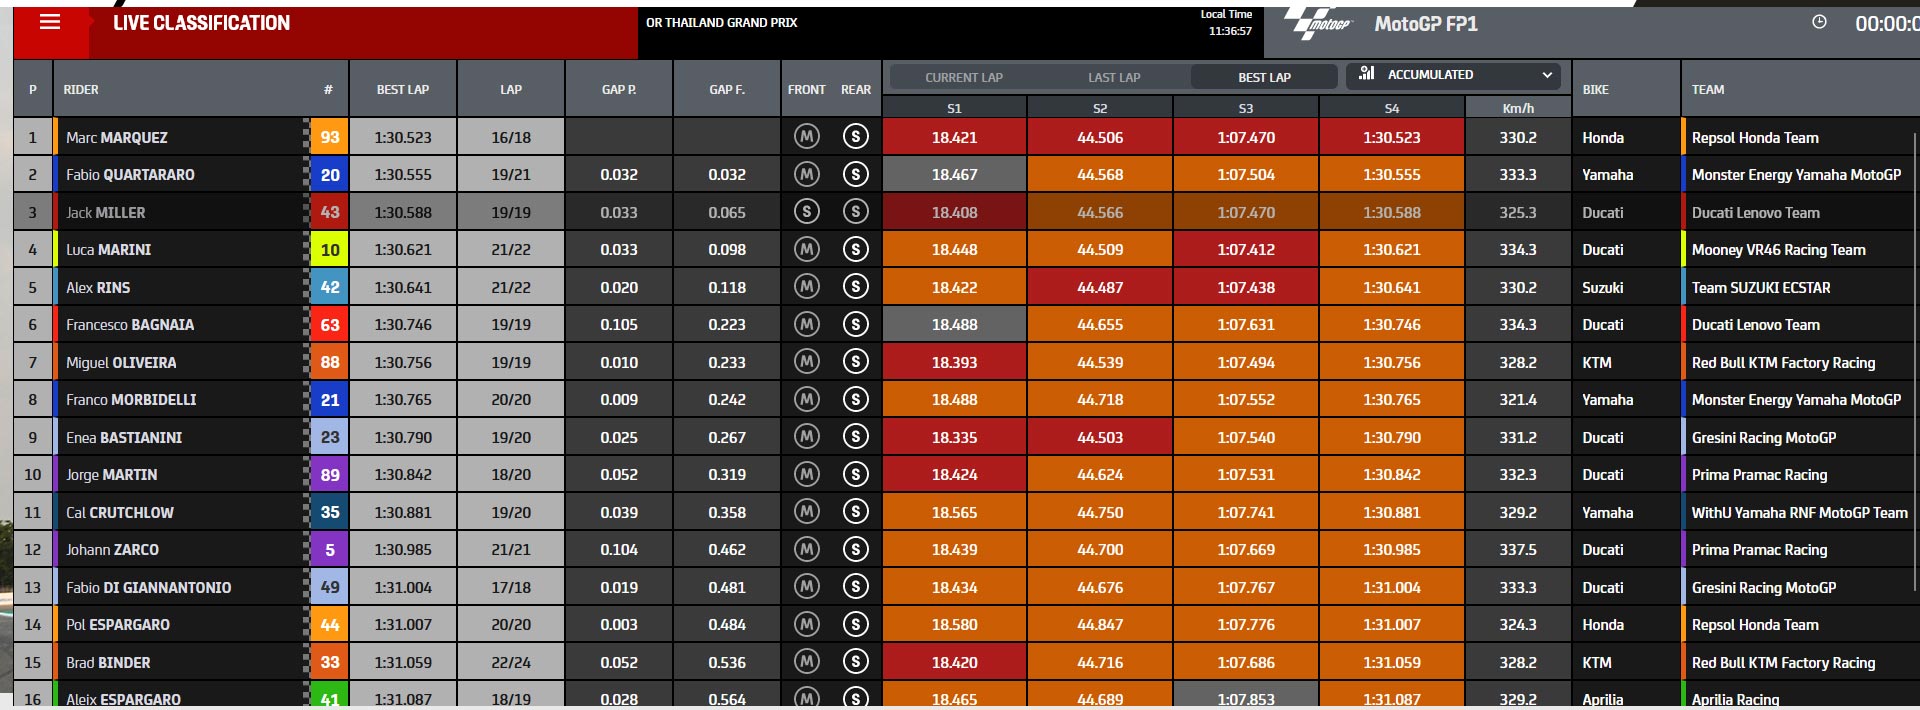Click Luca Marini's yellow number 10 badge
The width and height of the screenshot is (1920, 710).
point(330,249)
